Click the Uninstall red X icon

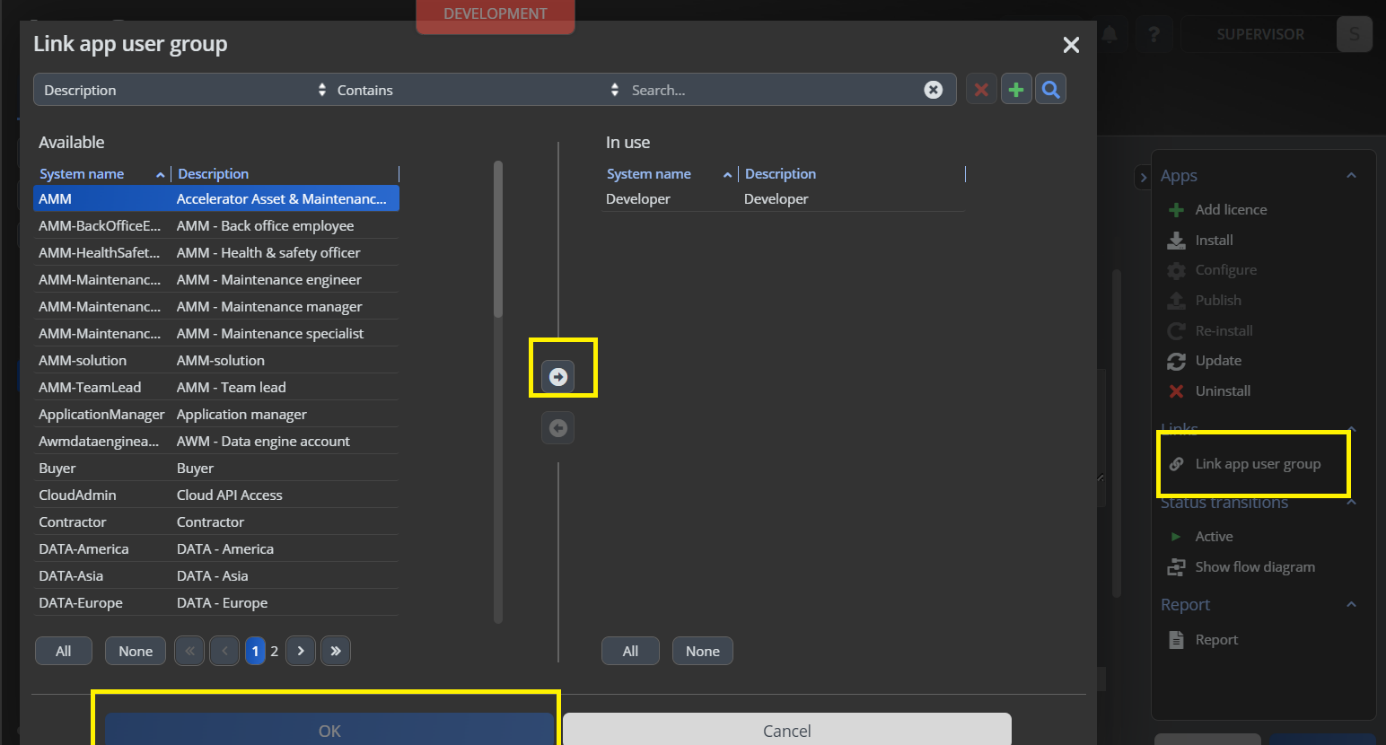click(x=1176, y=391)
